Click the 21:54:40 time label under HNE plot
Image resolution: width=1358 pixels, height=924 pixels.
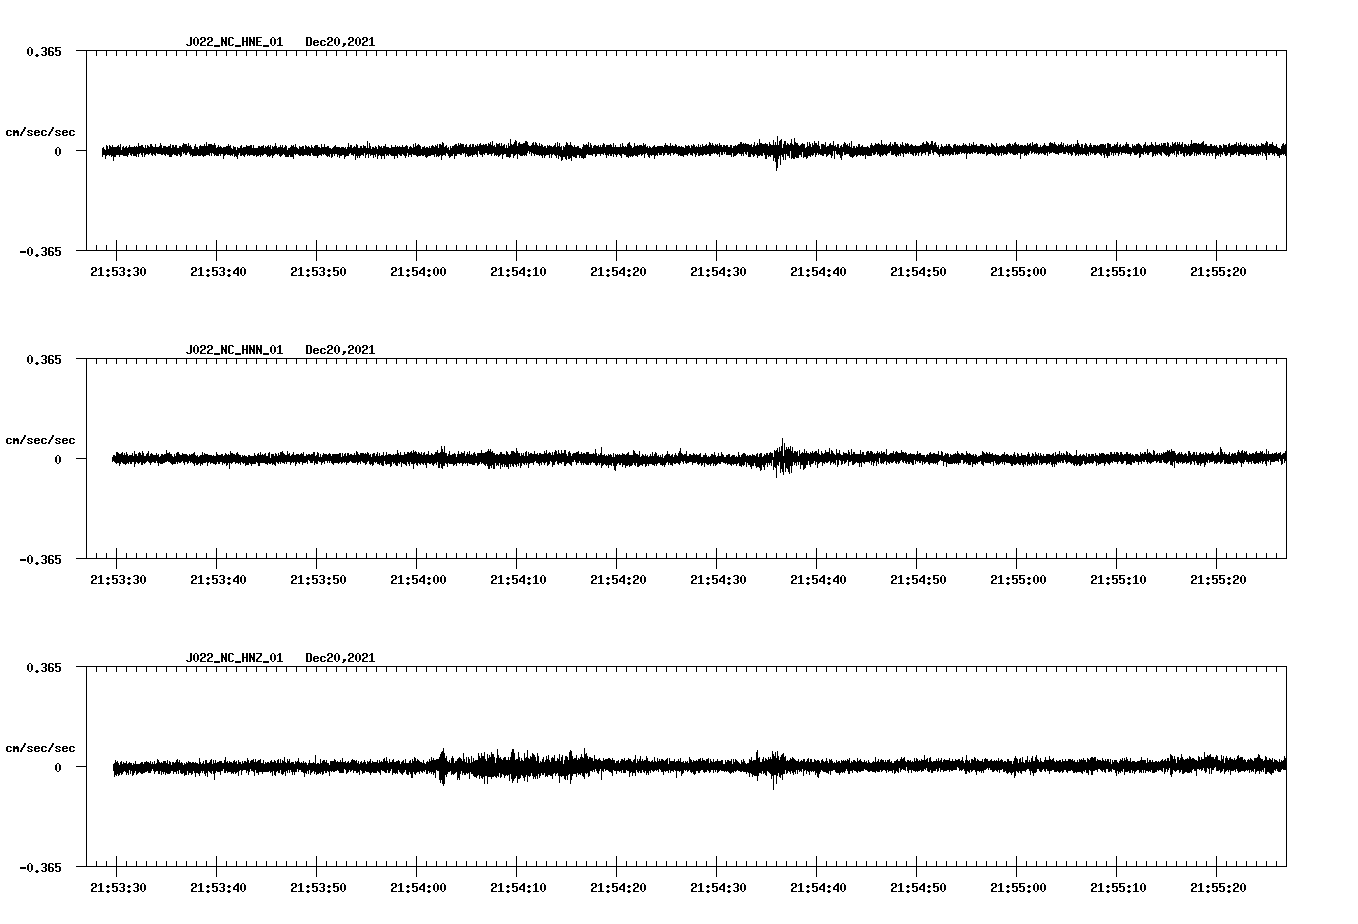(x=818, y=271)
